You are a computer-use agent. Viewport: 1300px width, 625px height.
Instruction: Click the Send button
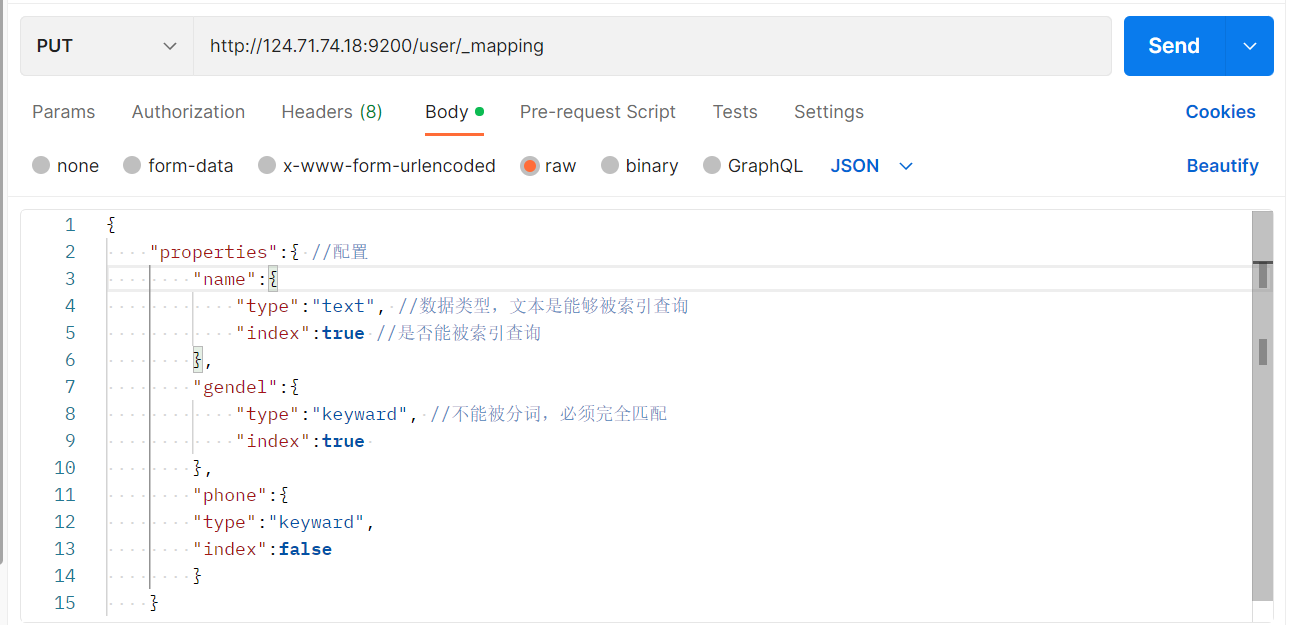[x=1173, y=45]
